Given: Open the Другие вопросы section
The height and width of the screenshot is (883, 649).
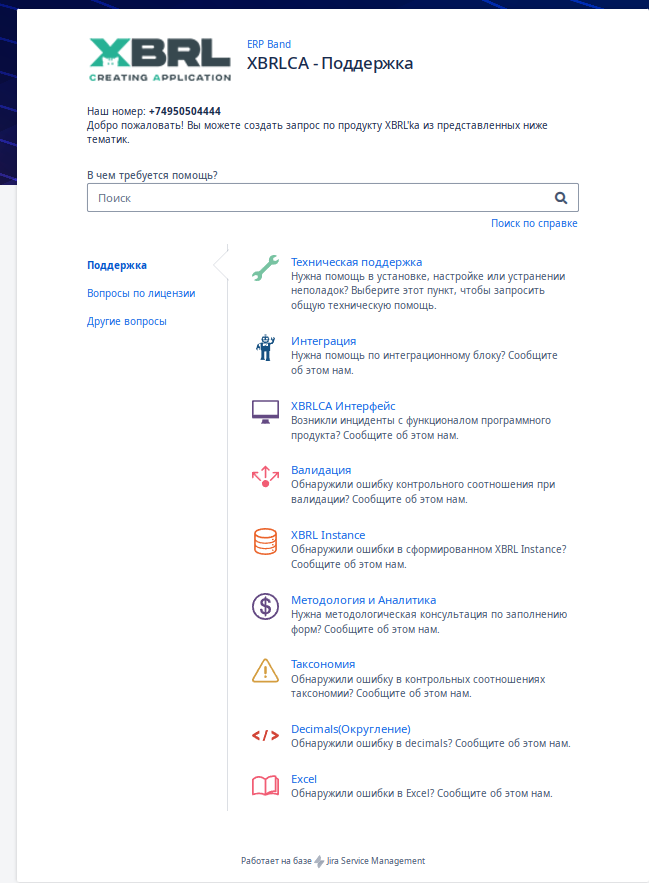Looking at the screenshot, I should coord(127,322).
